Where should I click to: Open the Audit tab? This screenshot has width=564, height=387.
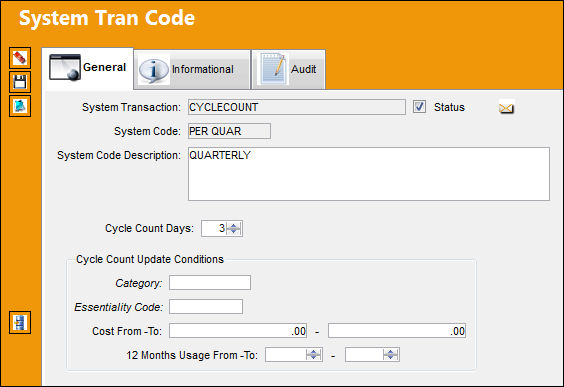tap(289, 69)
